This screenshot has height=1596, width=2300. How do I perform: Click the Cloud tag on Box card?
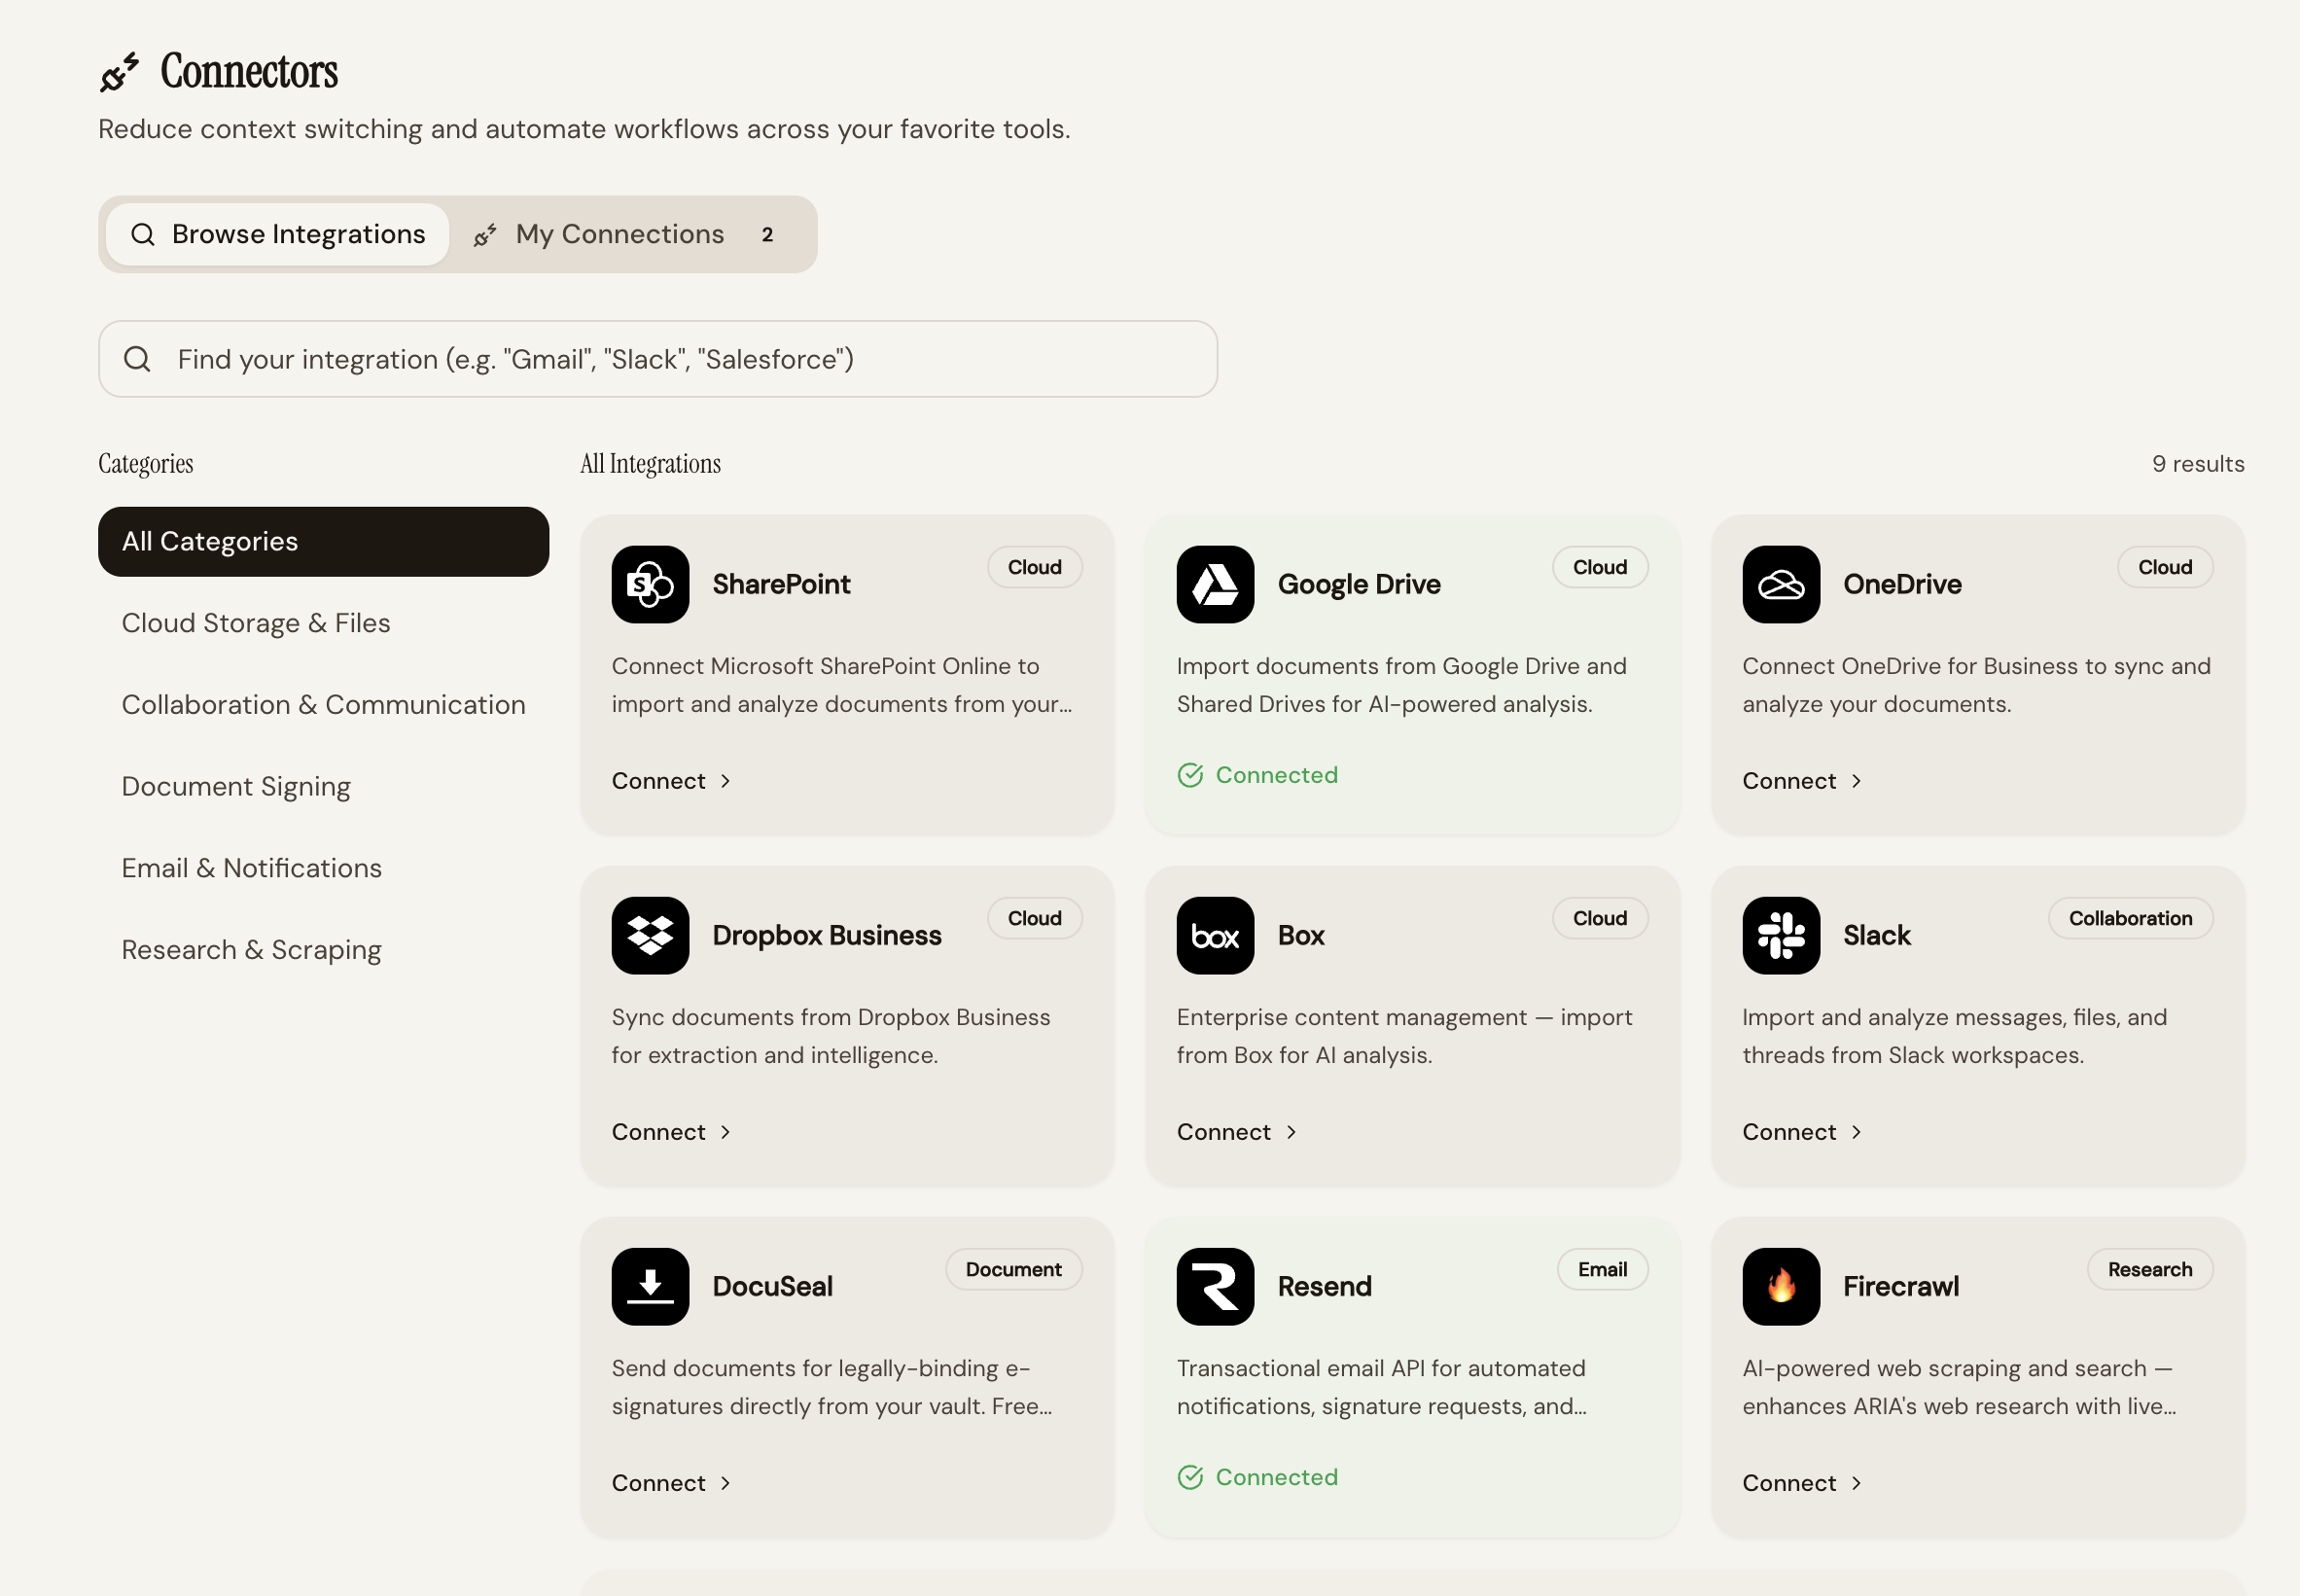(x=1600, y=918)
